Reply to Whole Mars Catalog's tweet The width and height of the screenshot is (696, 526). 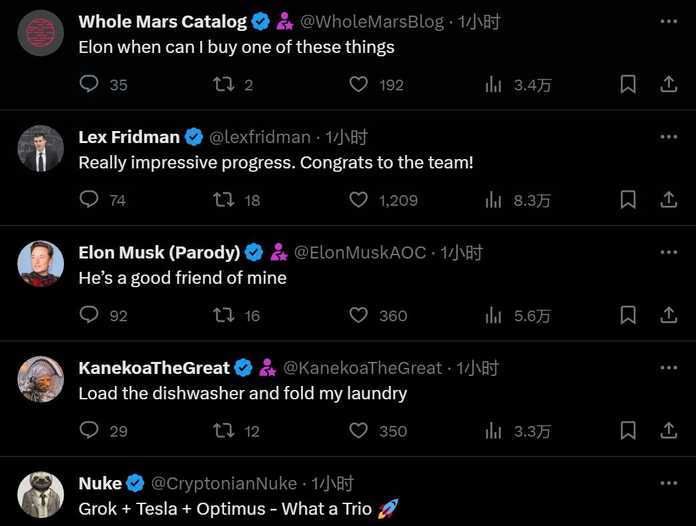tap(89, 85)
